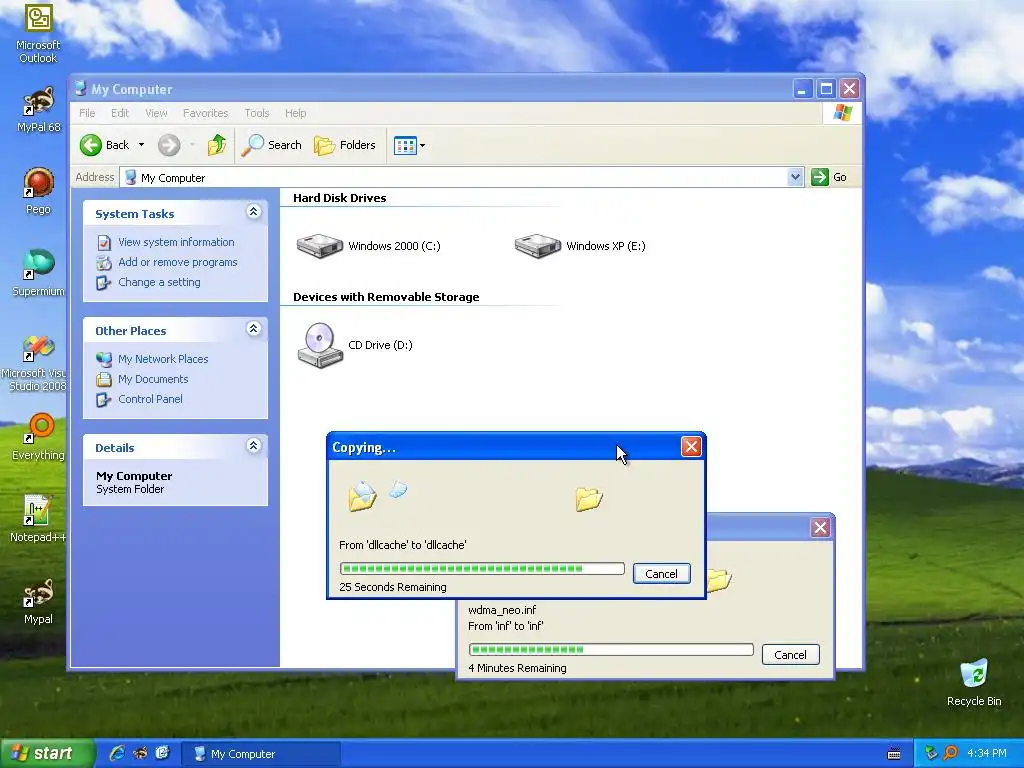Screen dimensions: 1024x768
Task: Launch Mypal from Quick Launch
Action: (x=140, y=753)
